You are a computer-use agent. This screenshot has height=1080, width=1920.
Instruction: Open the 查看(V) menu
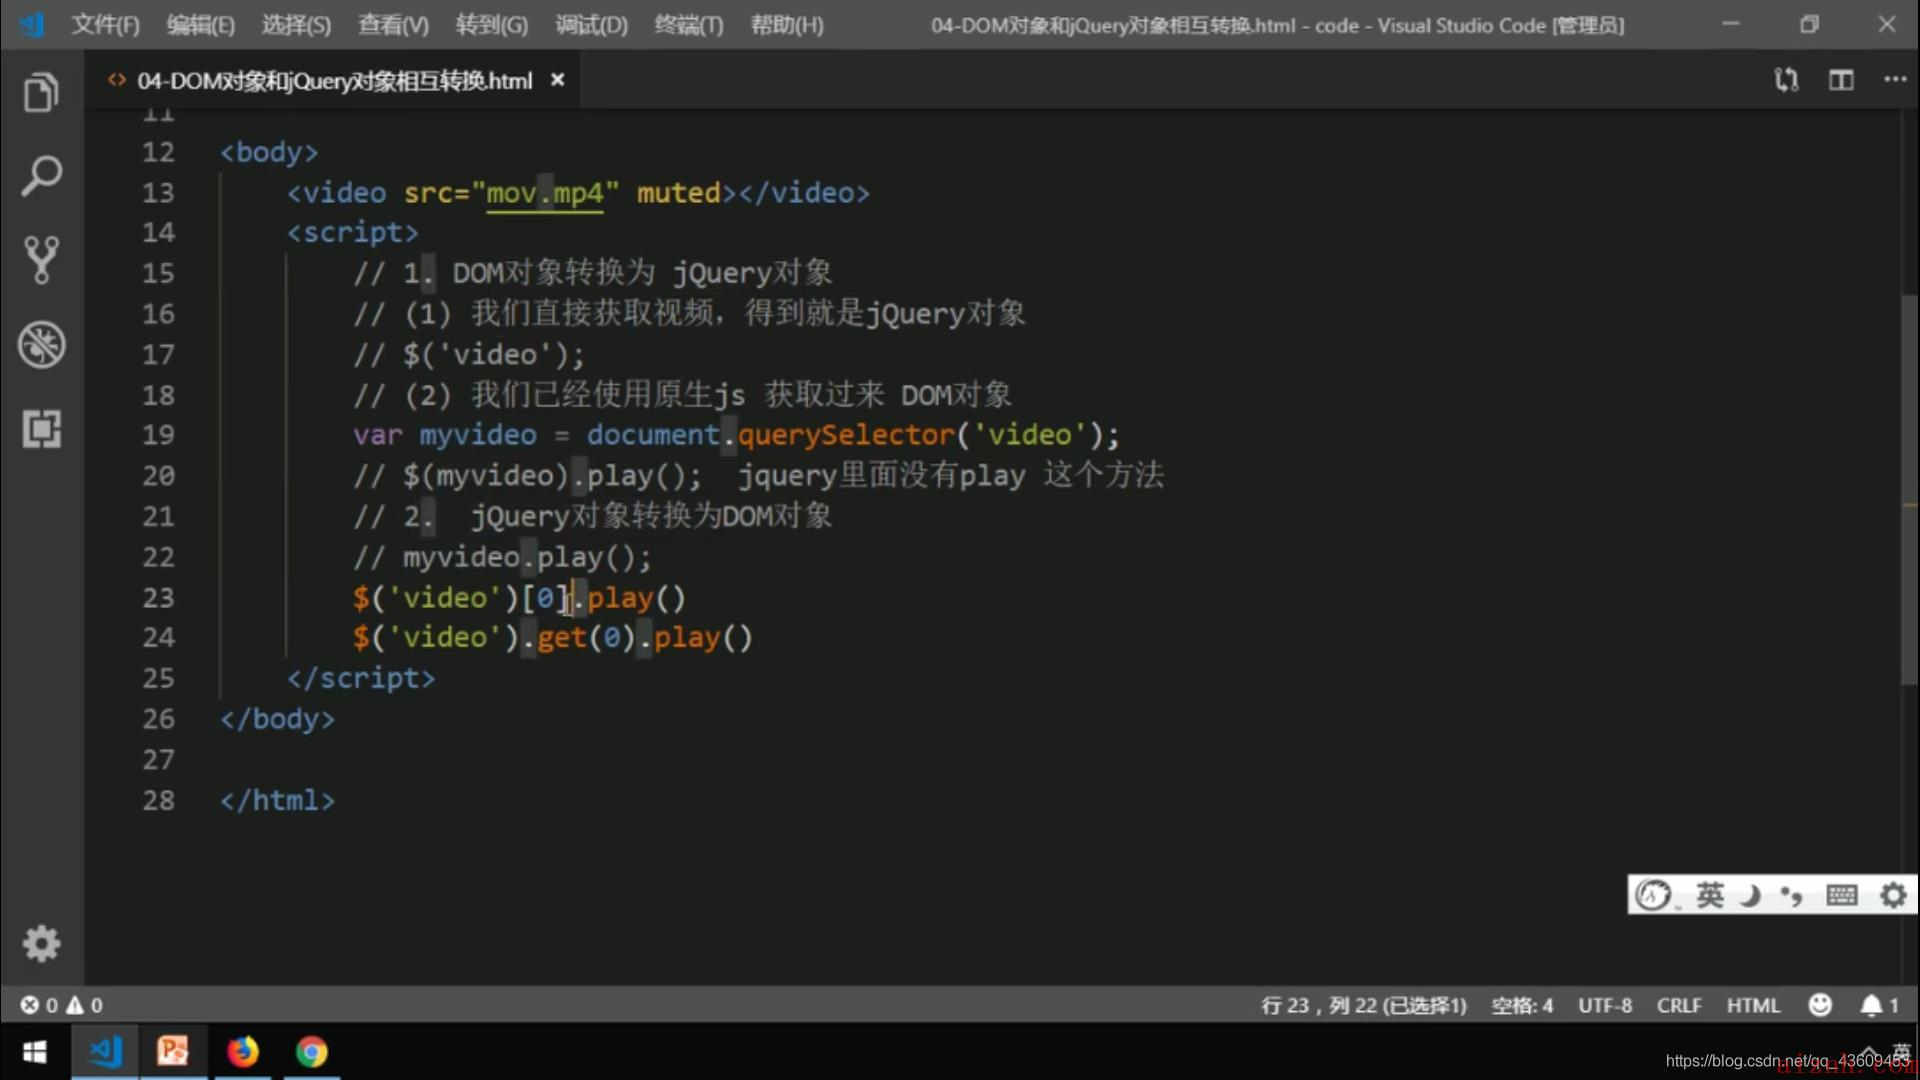pos(393,25)
